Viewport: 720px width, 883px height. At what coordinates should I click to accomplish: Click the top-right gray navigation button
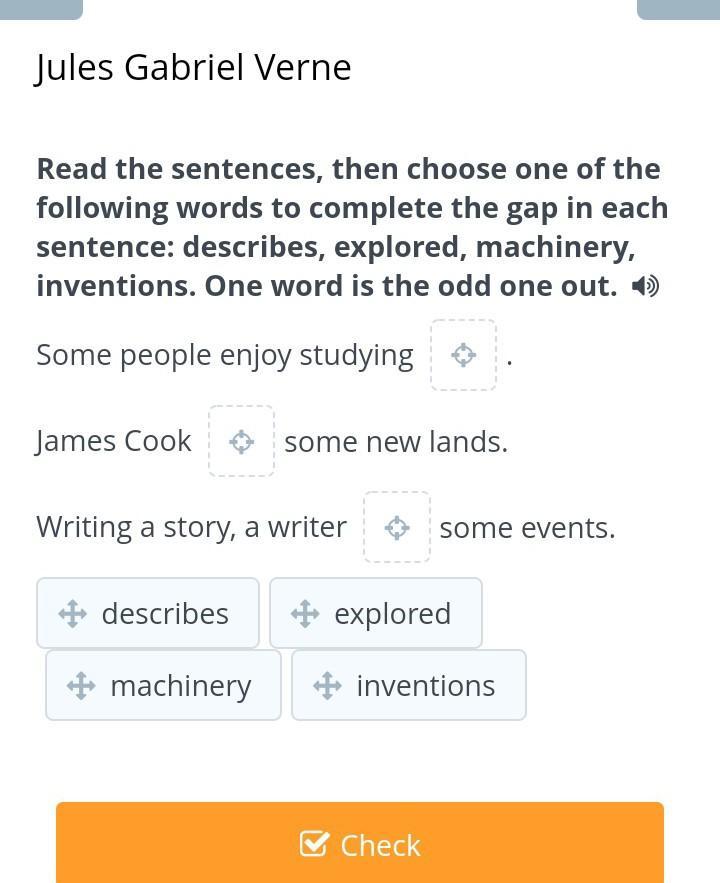[678, 8]
